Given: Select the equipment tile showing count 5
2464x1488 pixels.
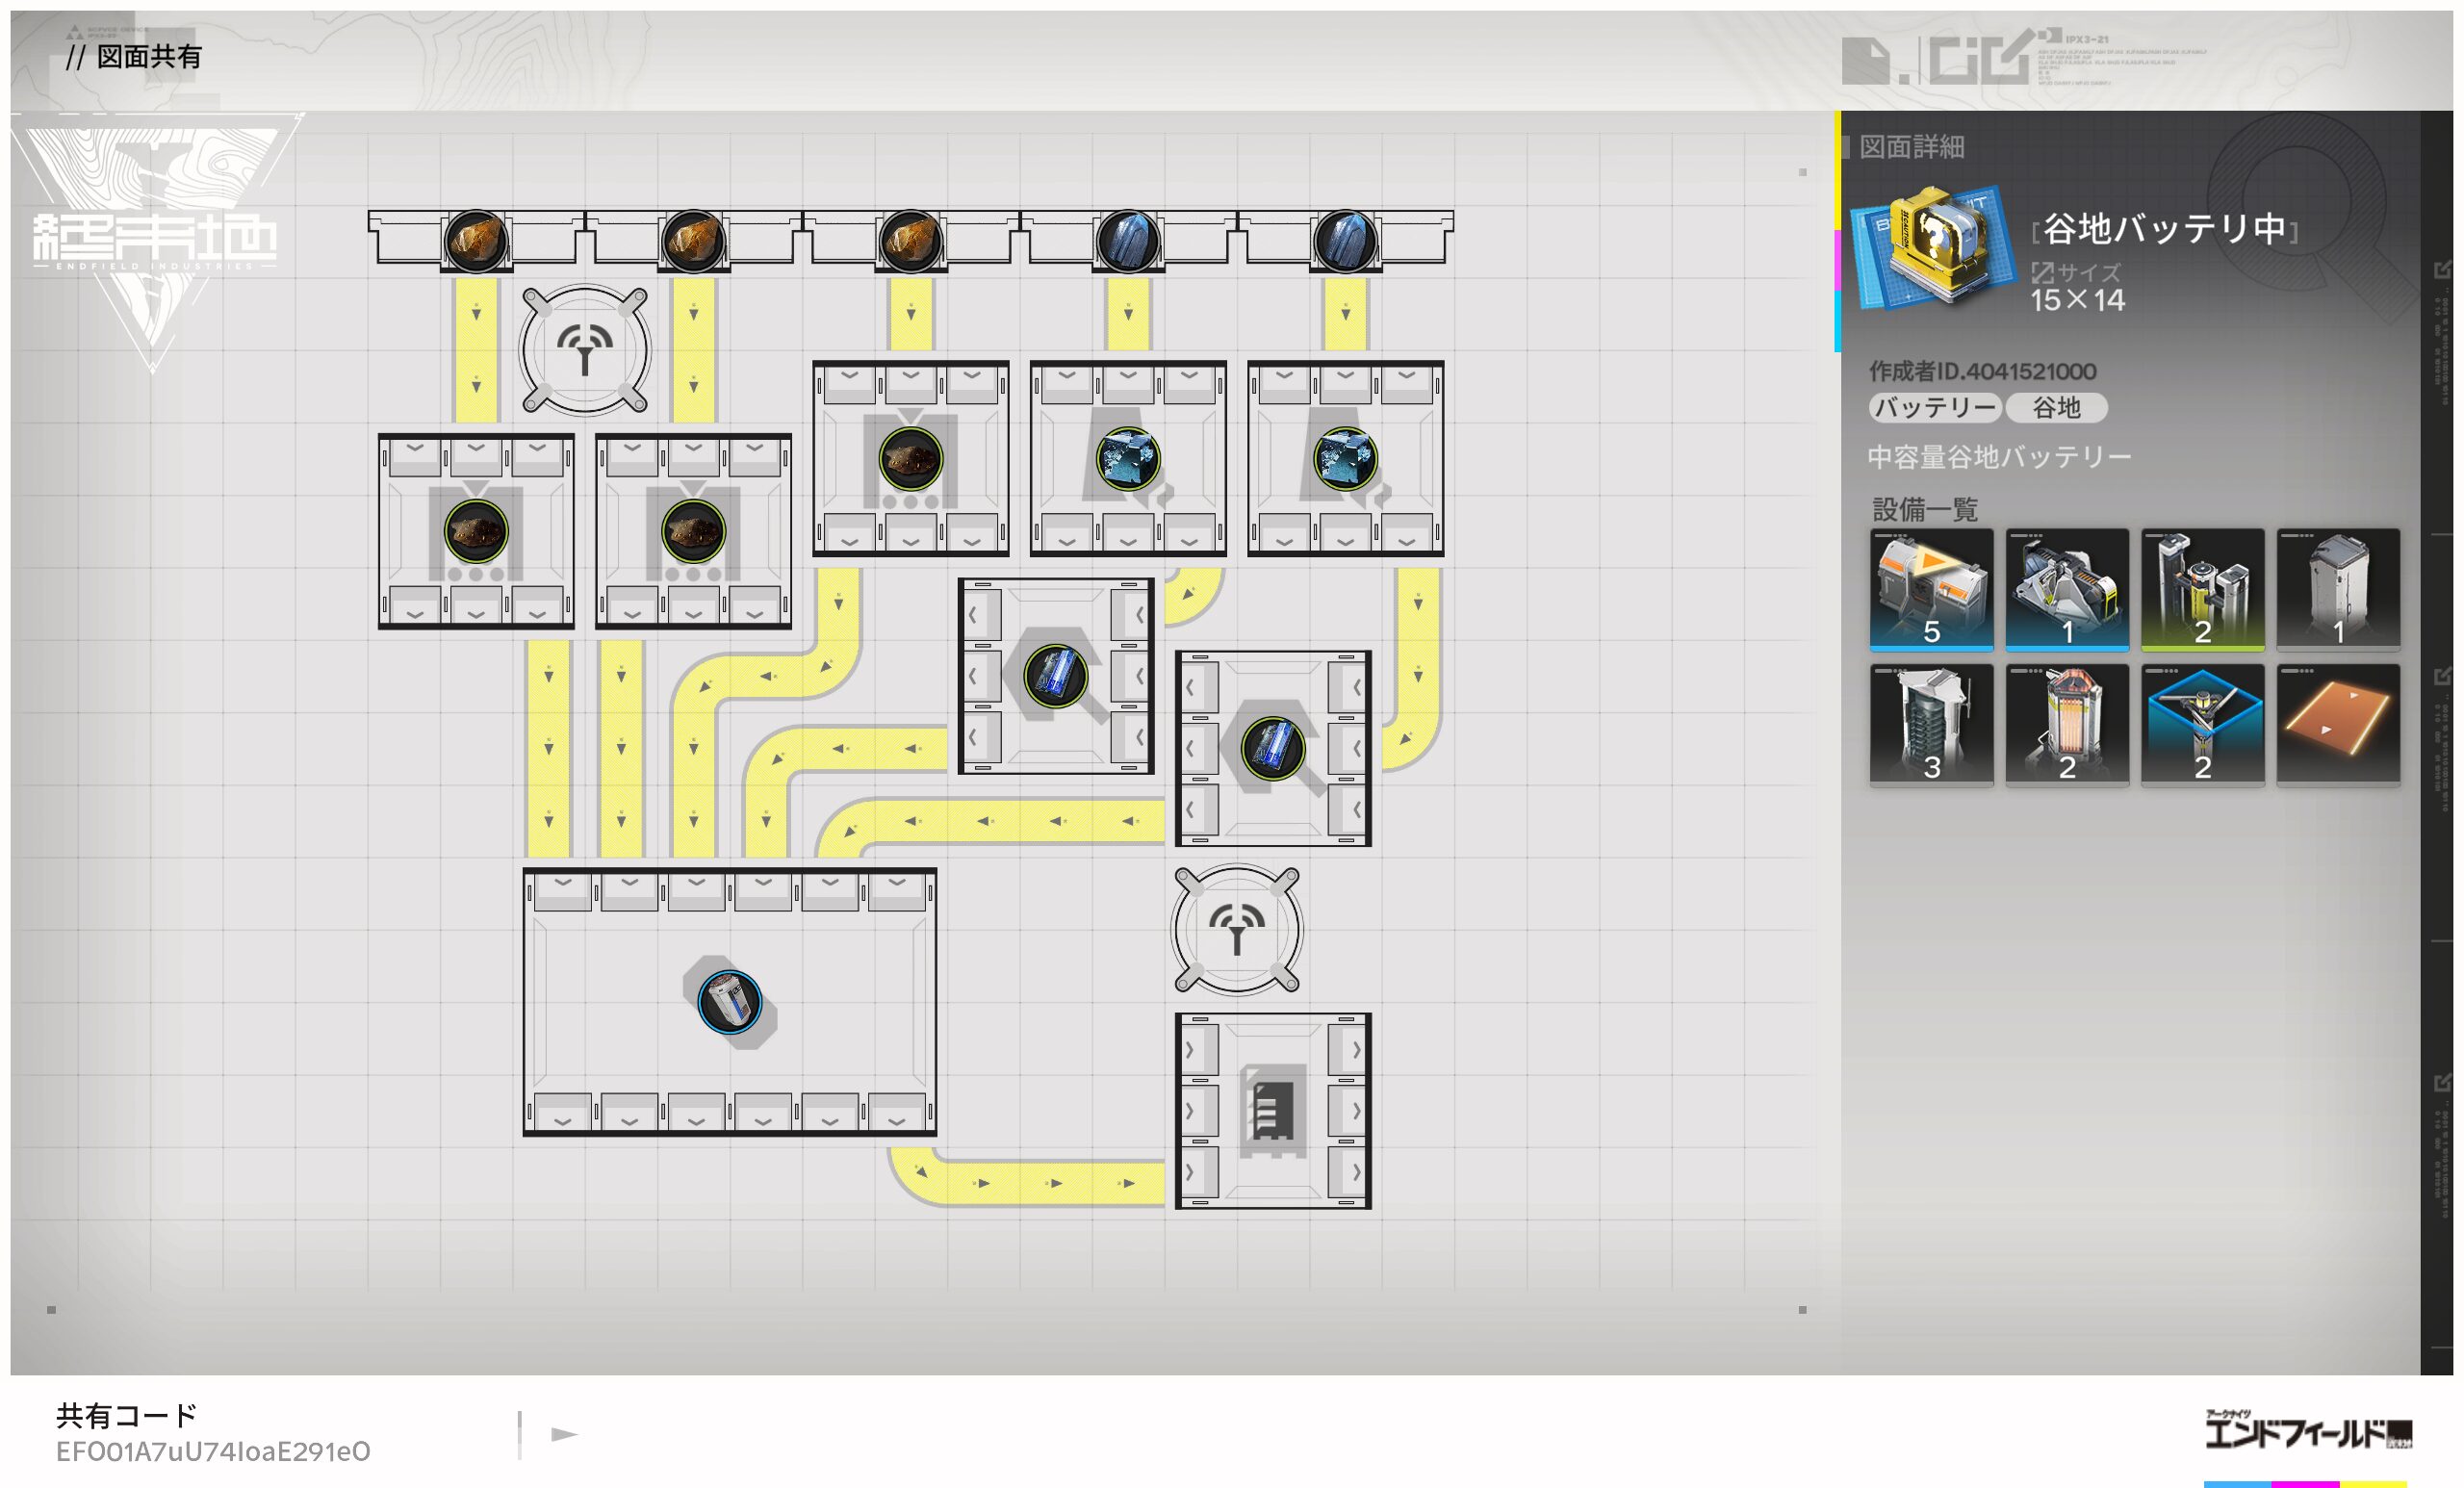Looking at the screenshot, I should [1931, 589].
